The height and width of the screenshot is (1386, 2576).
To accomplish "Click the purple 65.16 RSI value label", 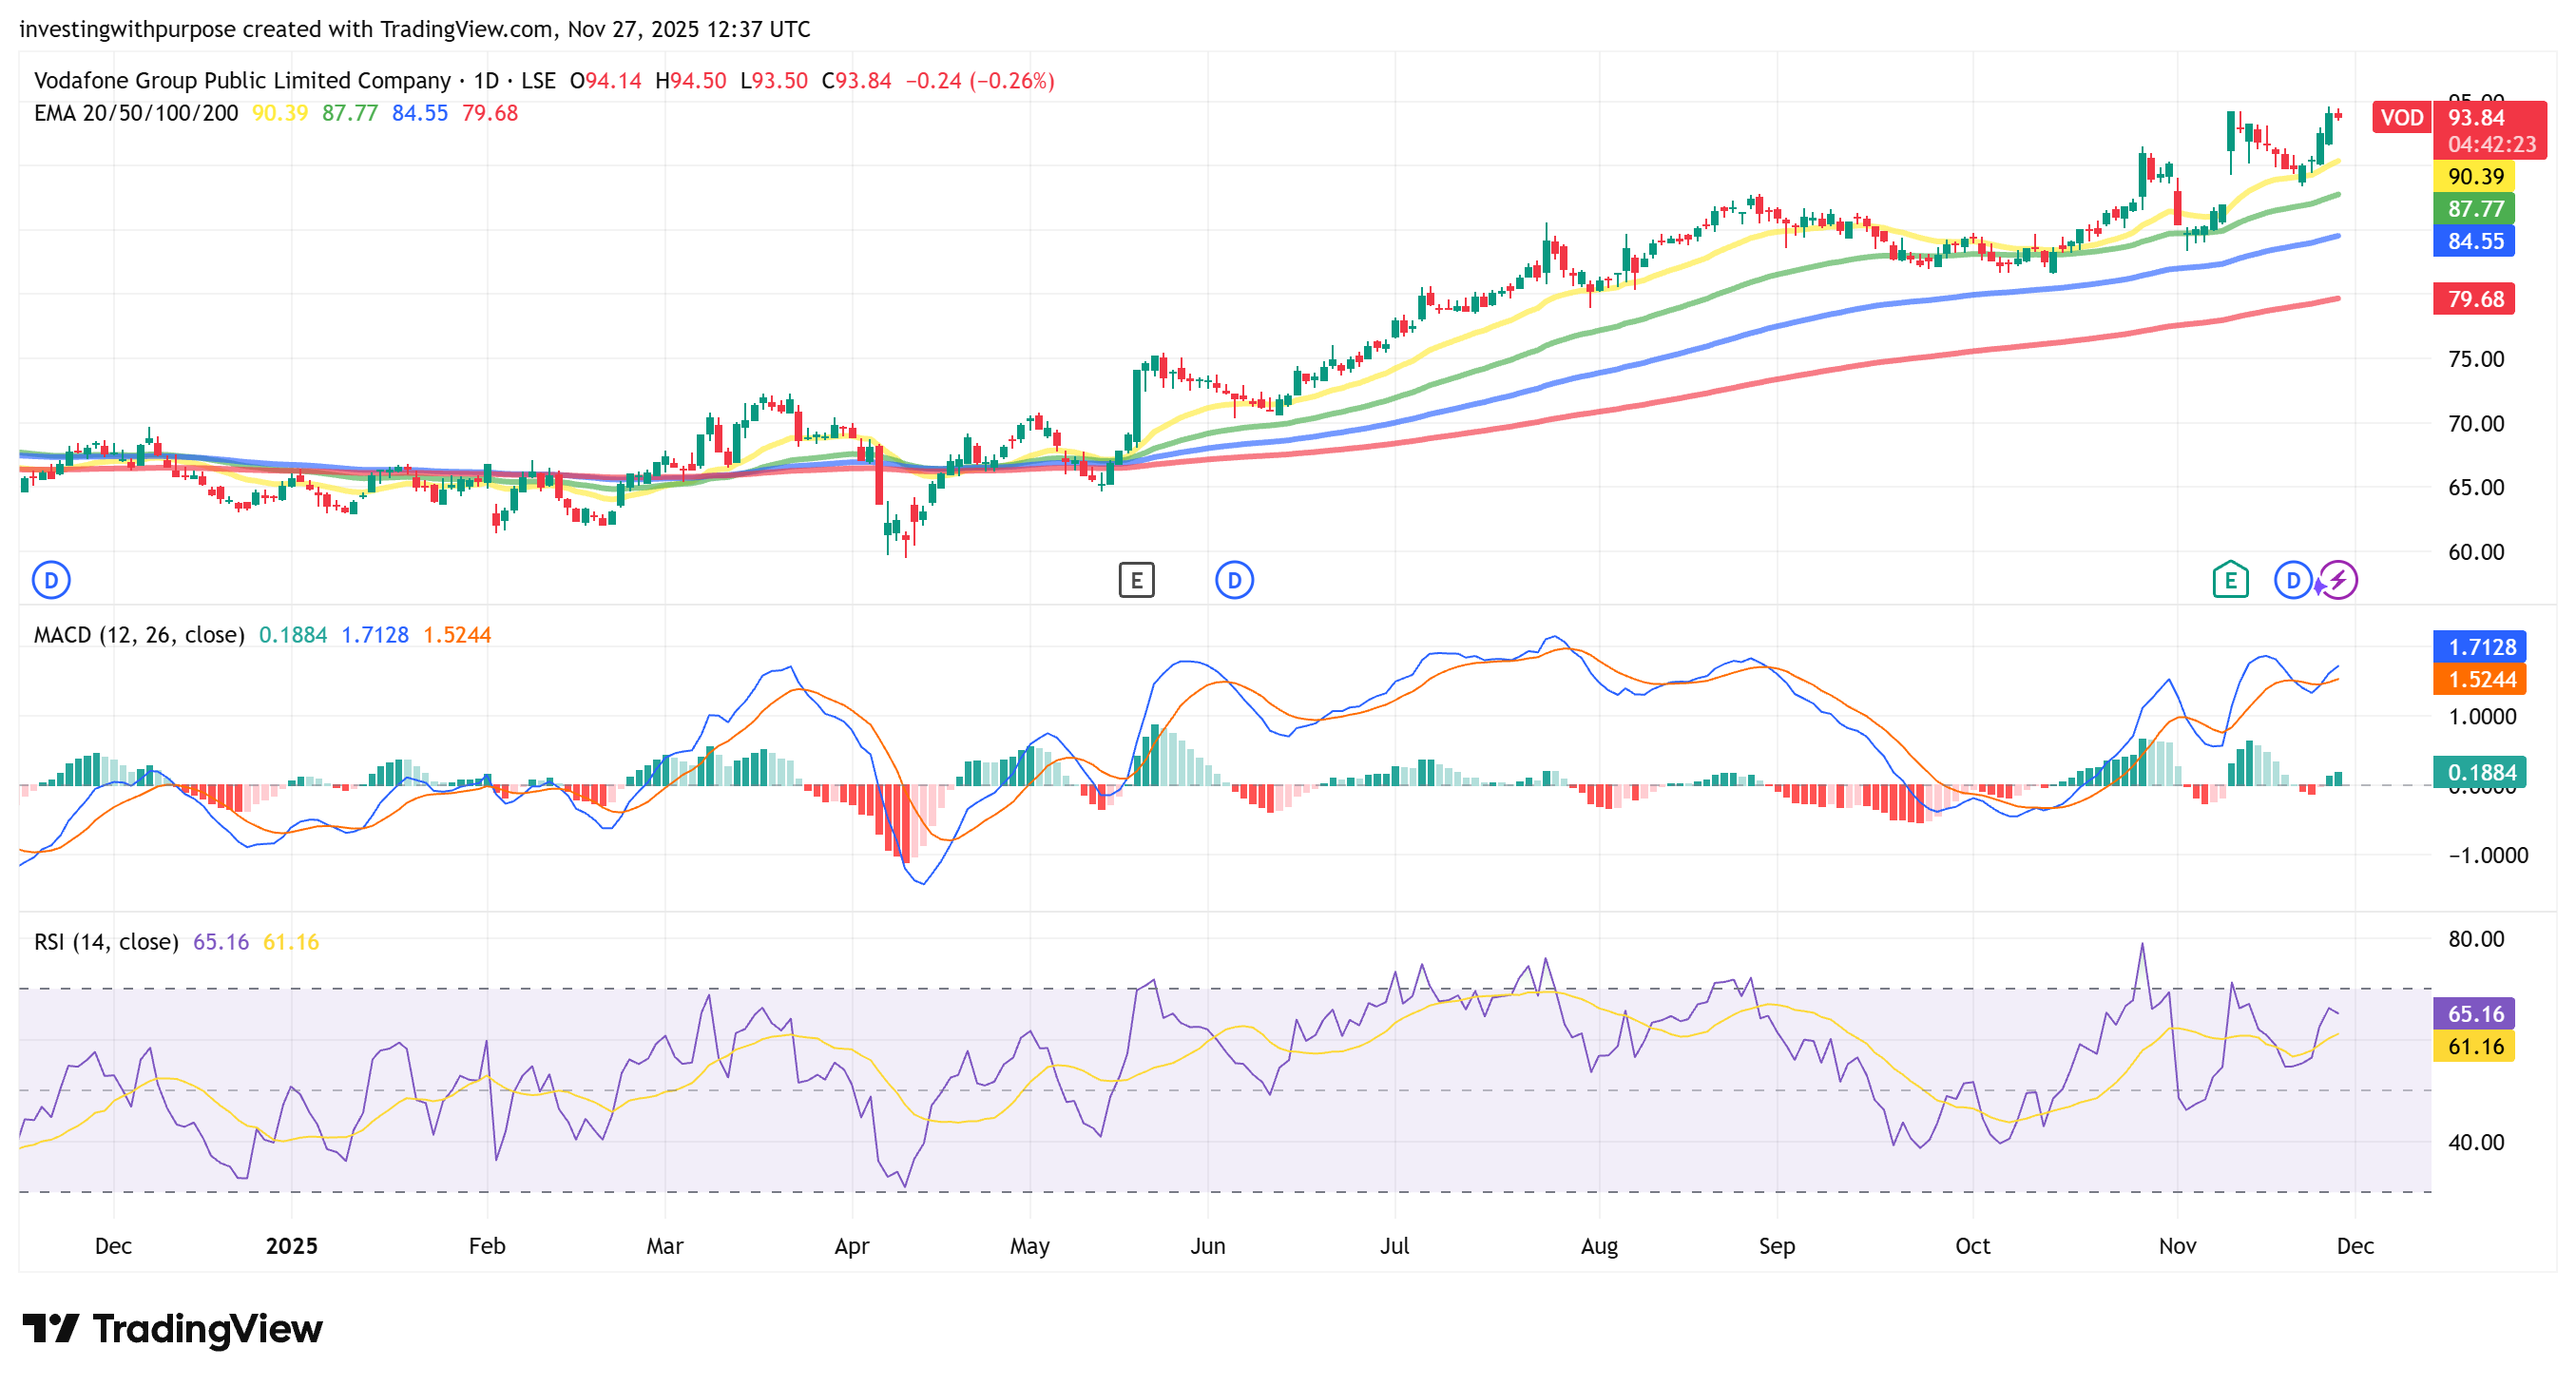I will [2475, 1014].
